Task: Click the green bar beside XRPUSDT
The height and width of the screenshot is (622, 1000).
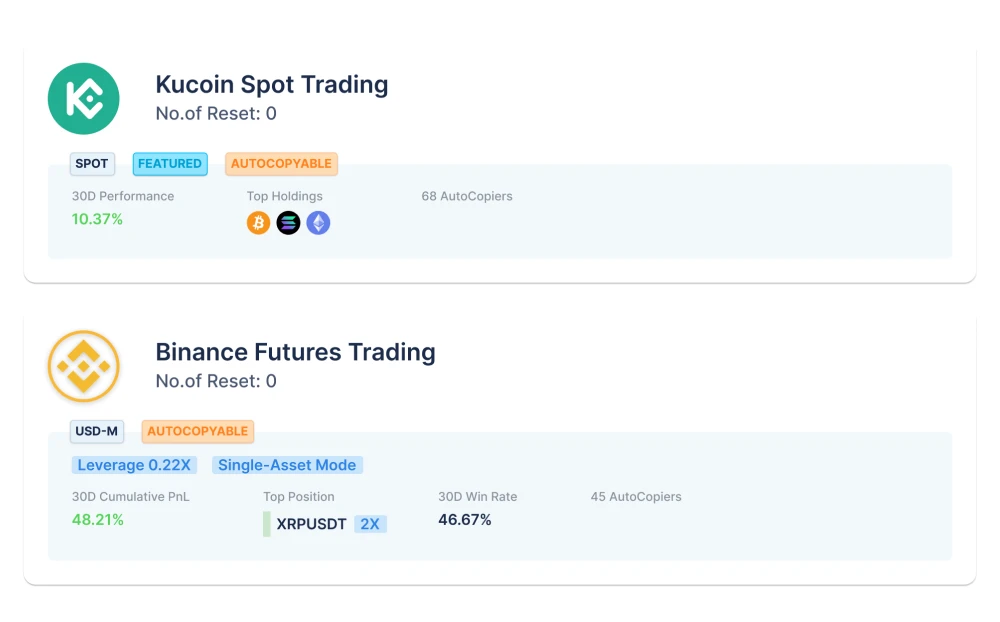Action: (267, 524)
